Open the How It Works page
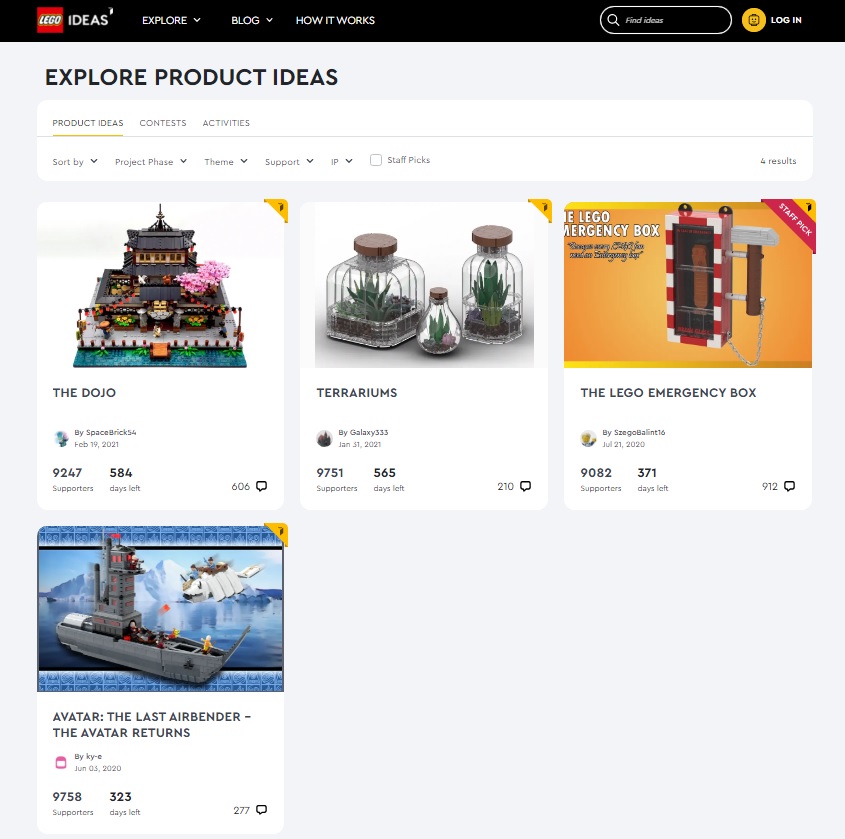 (x=335, y=20)
